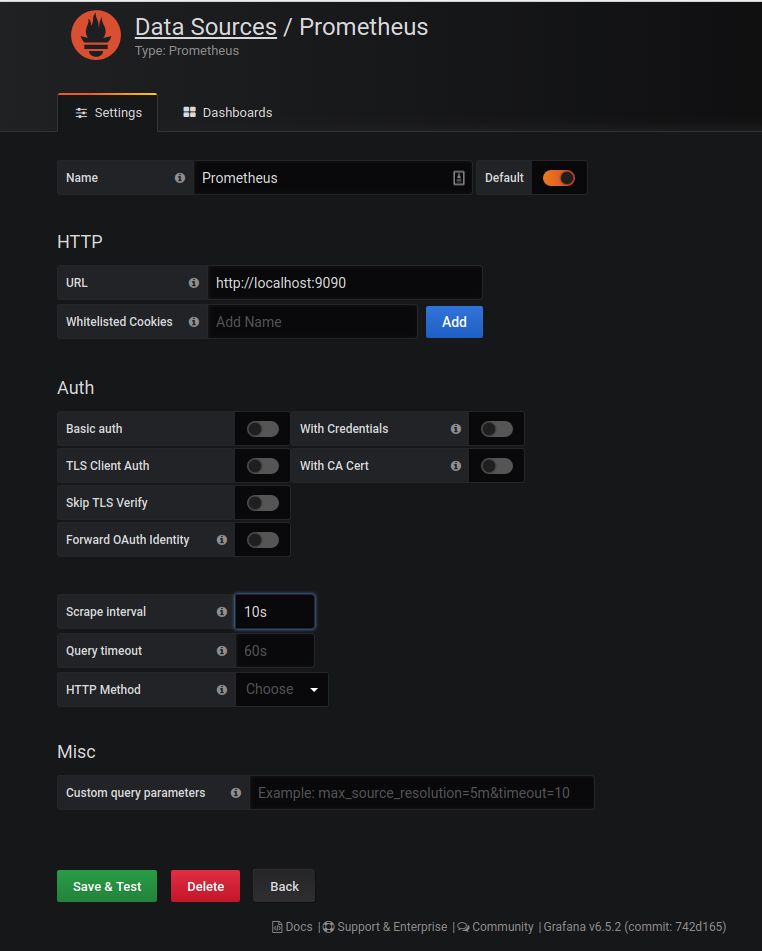Click the Query timeout info icon
Screen dimensions: 762x951
222,651
